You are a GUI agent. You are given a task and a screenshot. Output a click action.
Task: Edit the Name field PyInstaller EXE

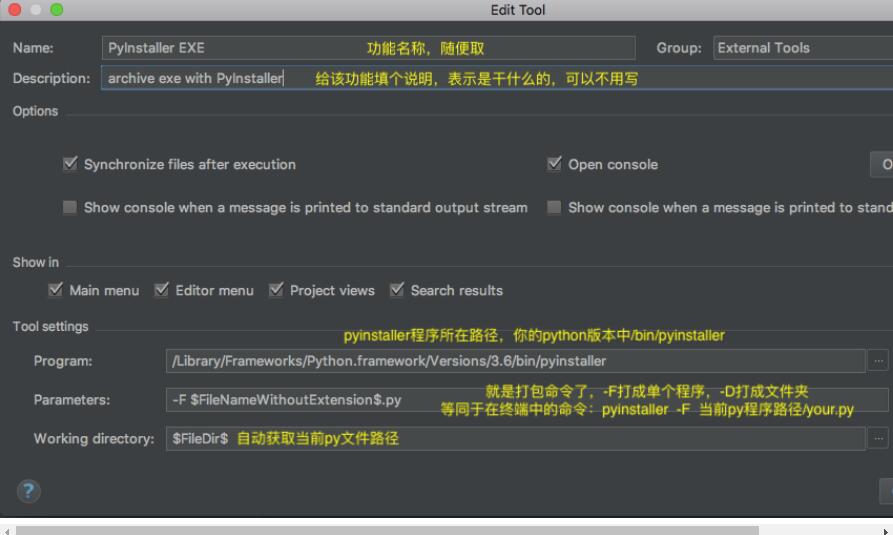pos(368,48)
